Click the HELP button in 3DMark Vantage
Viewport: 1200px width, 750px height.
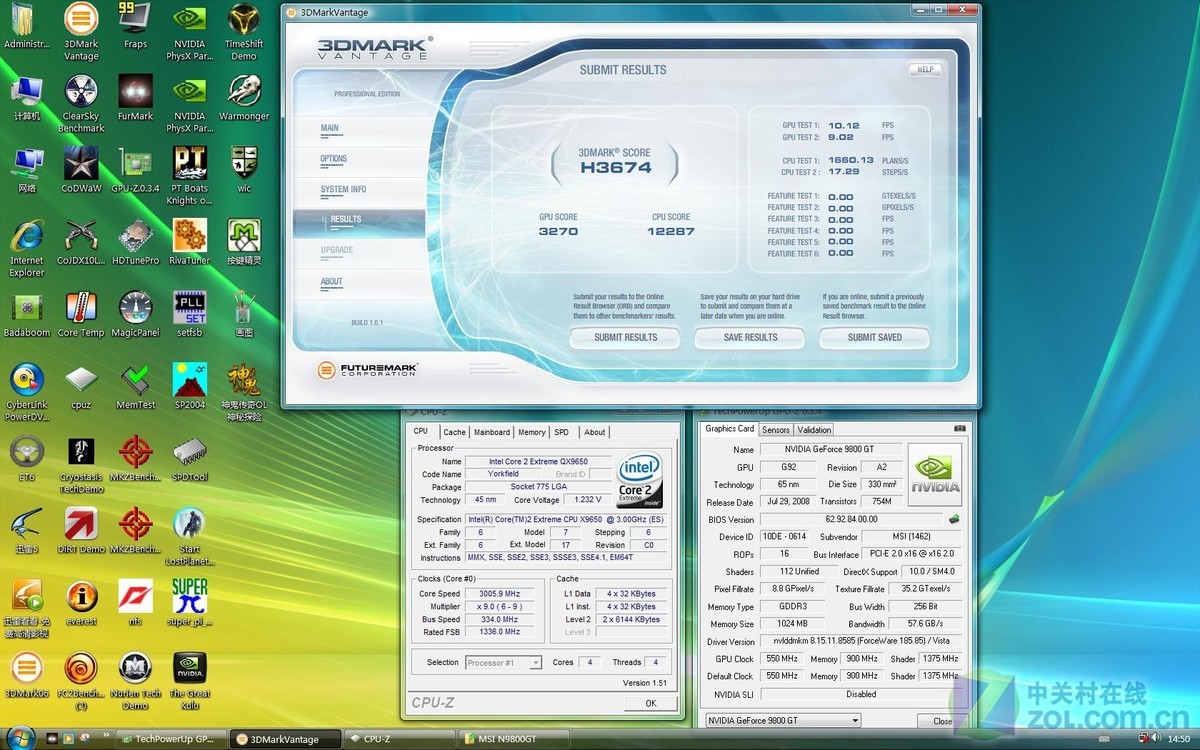pyautogui.click(x=925, y=70)
